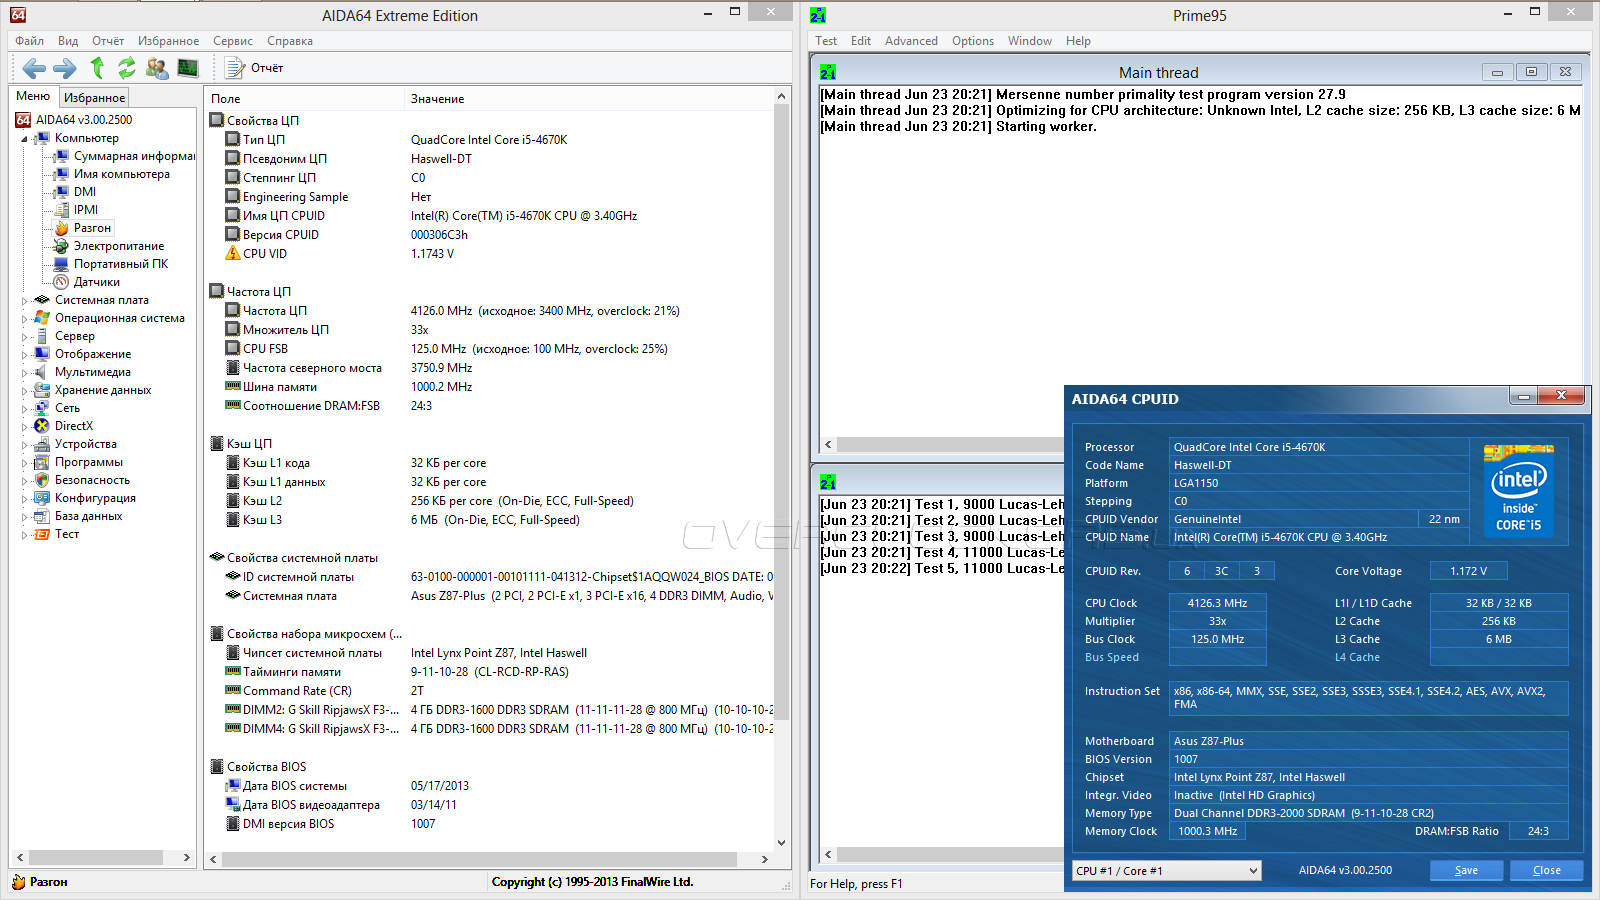Click the Back arrow in AIDA64 toolbar
Viewport: 1600px width, 900px height.
coord(34,68)
